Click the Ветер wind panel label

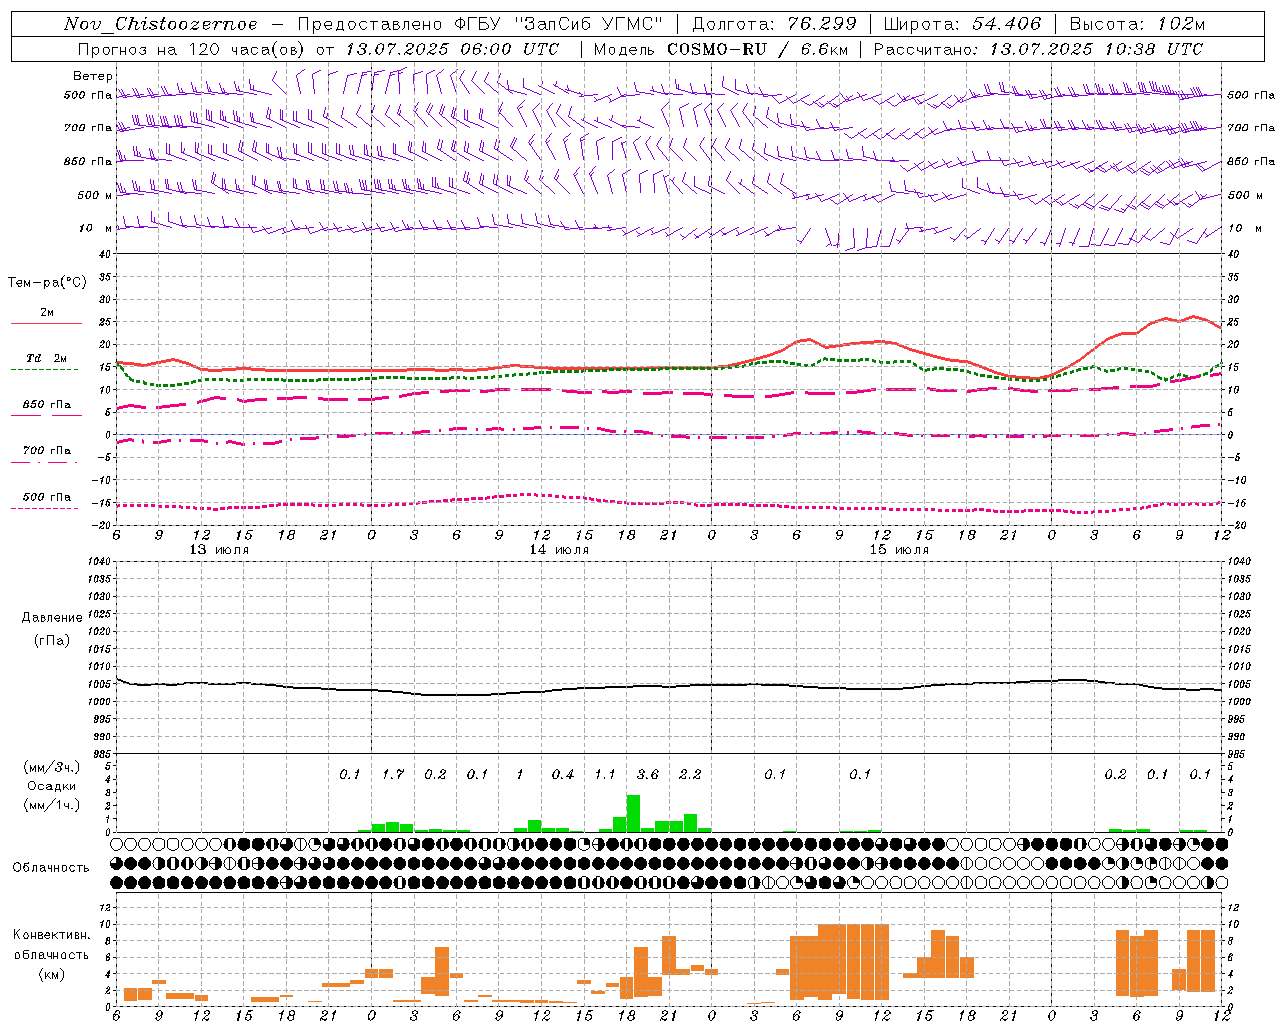pos(93,76)
